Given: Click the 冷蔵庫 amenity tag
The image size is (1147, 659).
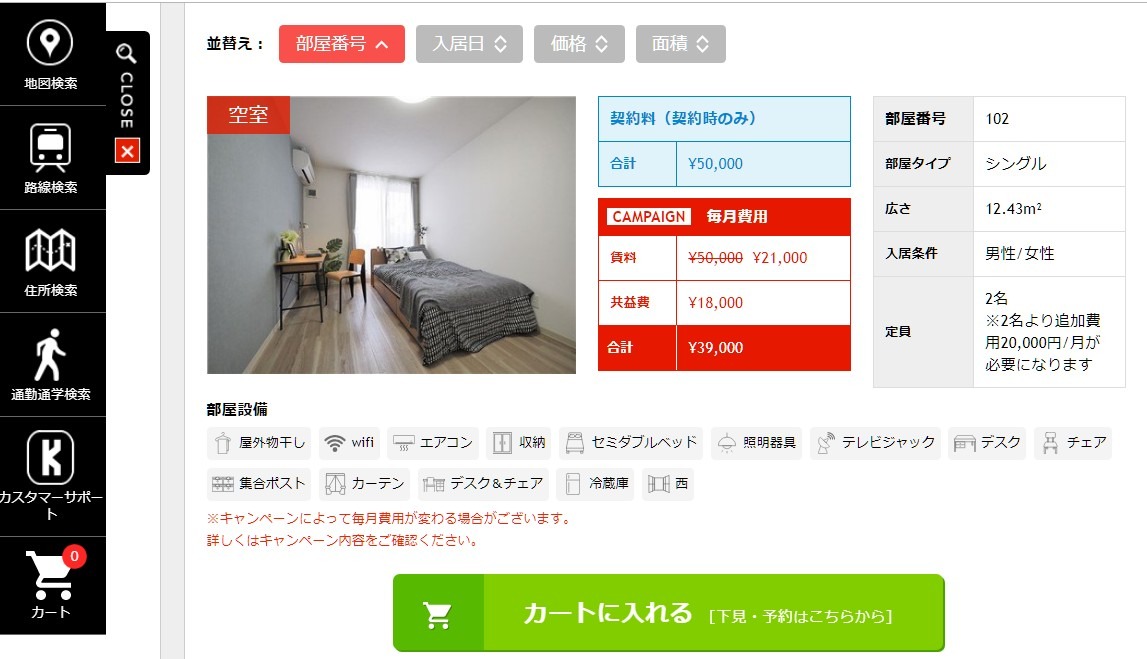Looking at the screenshot, I should click(596, 483).
